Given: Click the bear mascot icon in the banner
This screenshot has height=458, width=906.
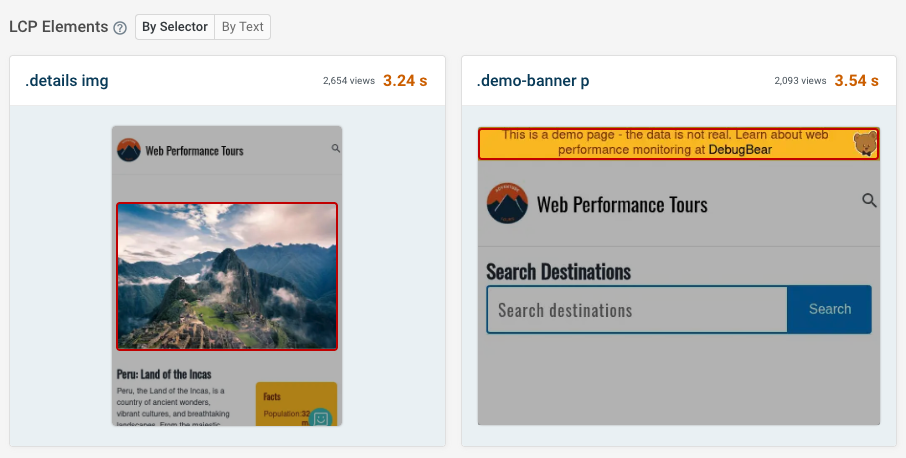Looking at the screenshot, I should pyautogui.click(x=865, y=145).
